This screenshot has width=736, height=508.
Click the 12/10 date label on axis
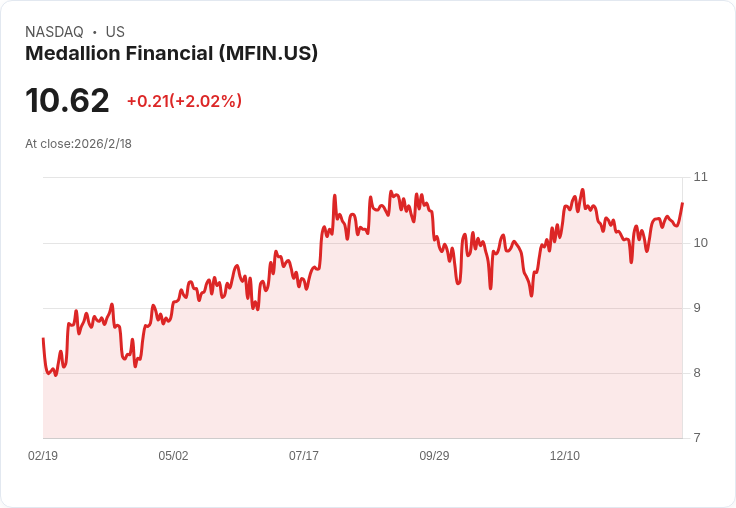[x=565, y=455]
